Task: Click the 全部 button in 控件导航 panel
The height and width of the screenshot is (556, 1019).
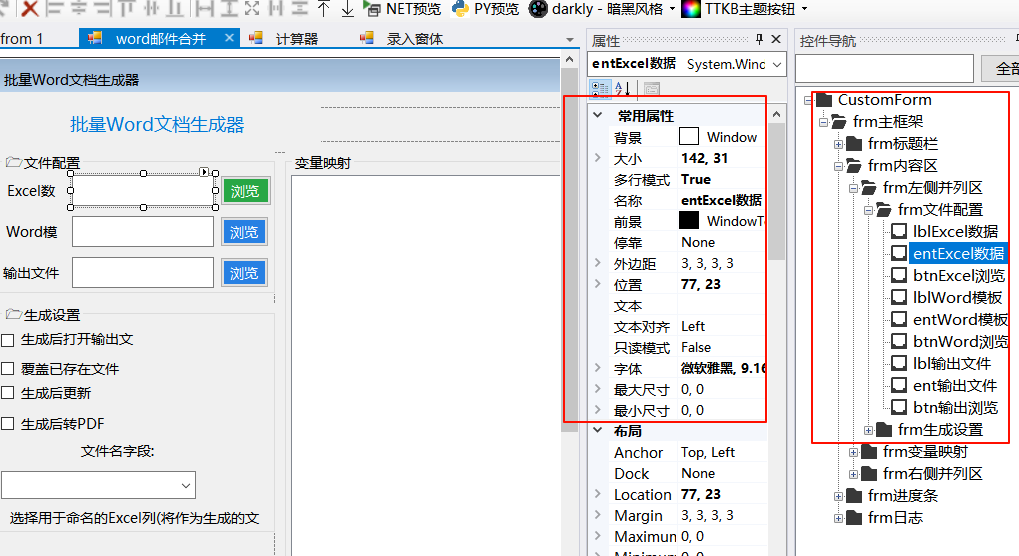Action: [1001, 68]
